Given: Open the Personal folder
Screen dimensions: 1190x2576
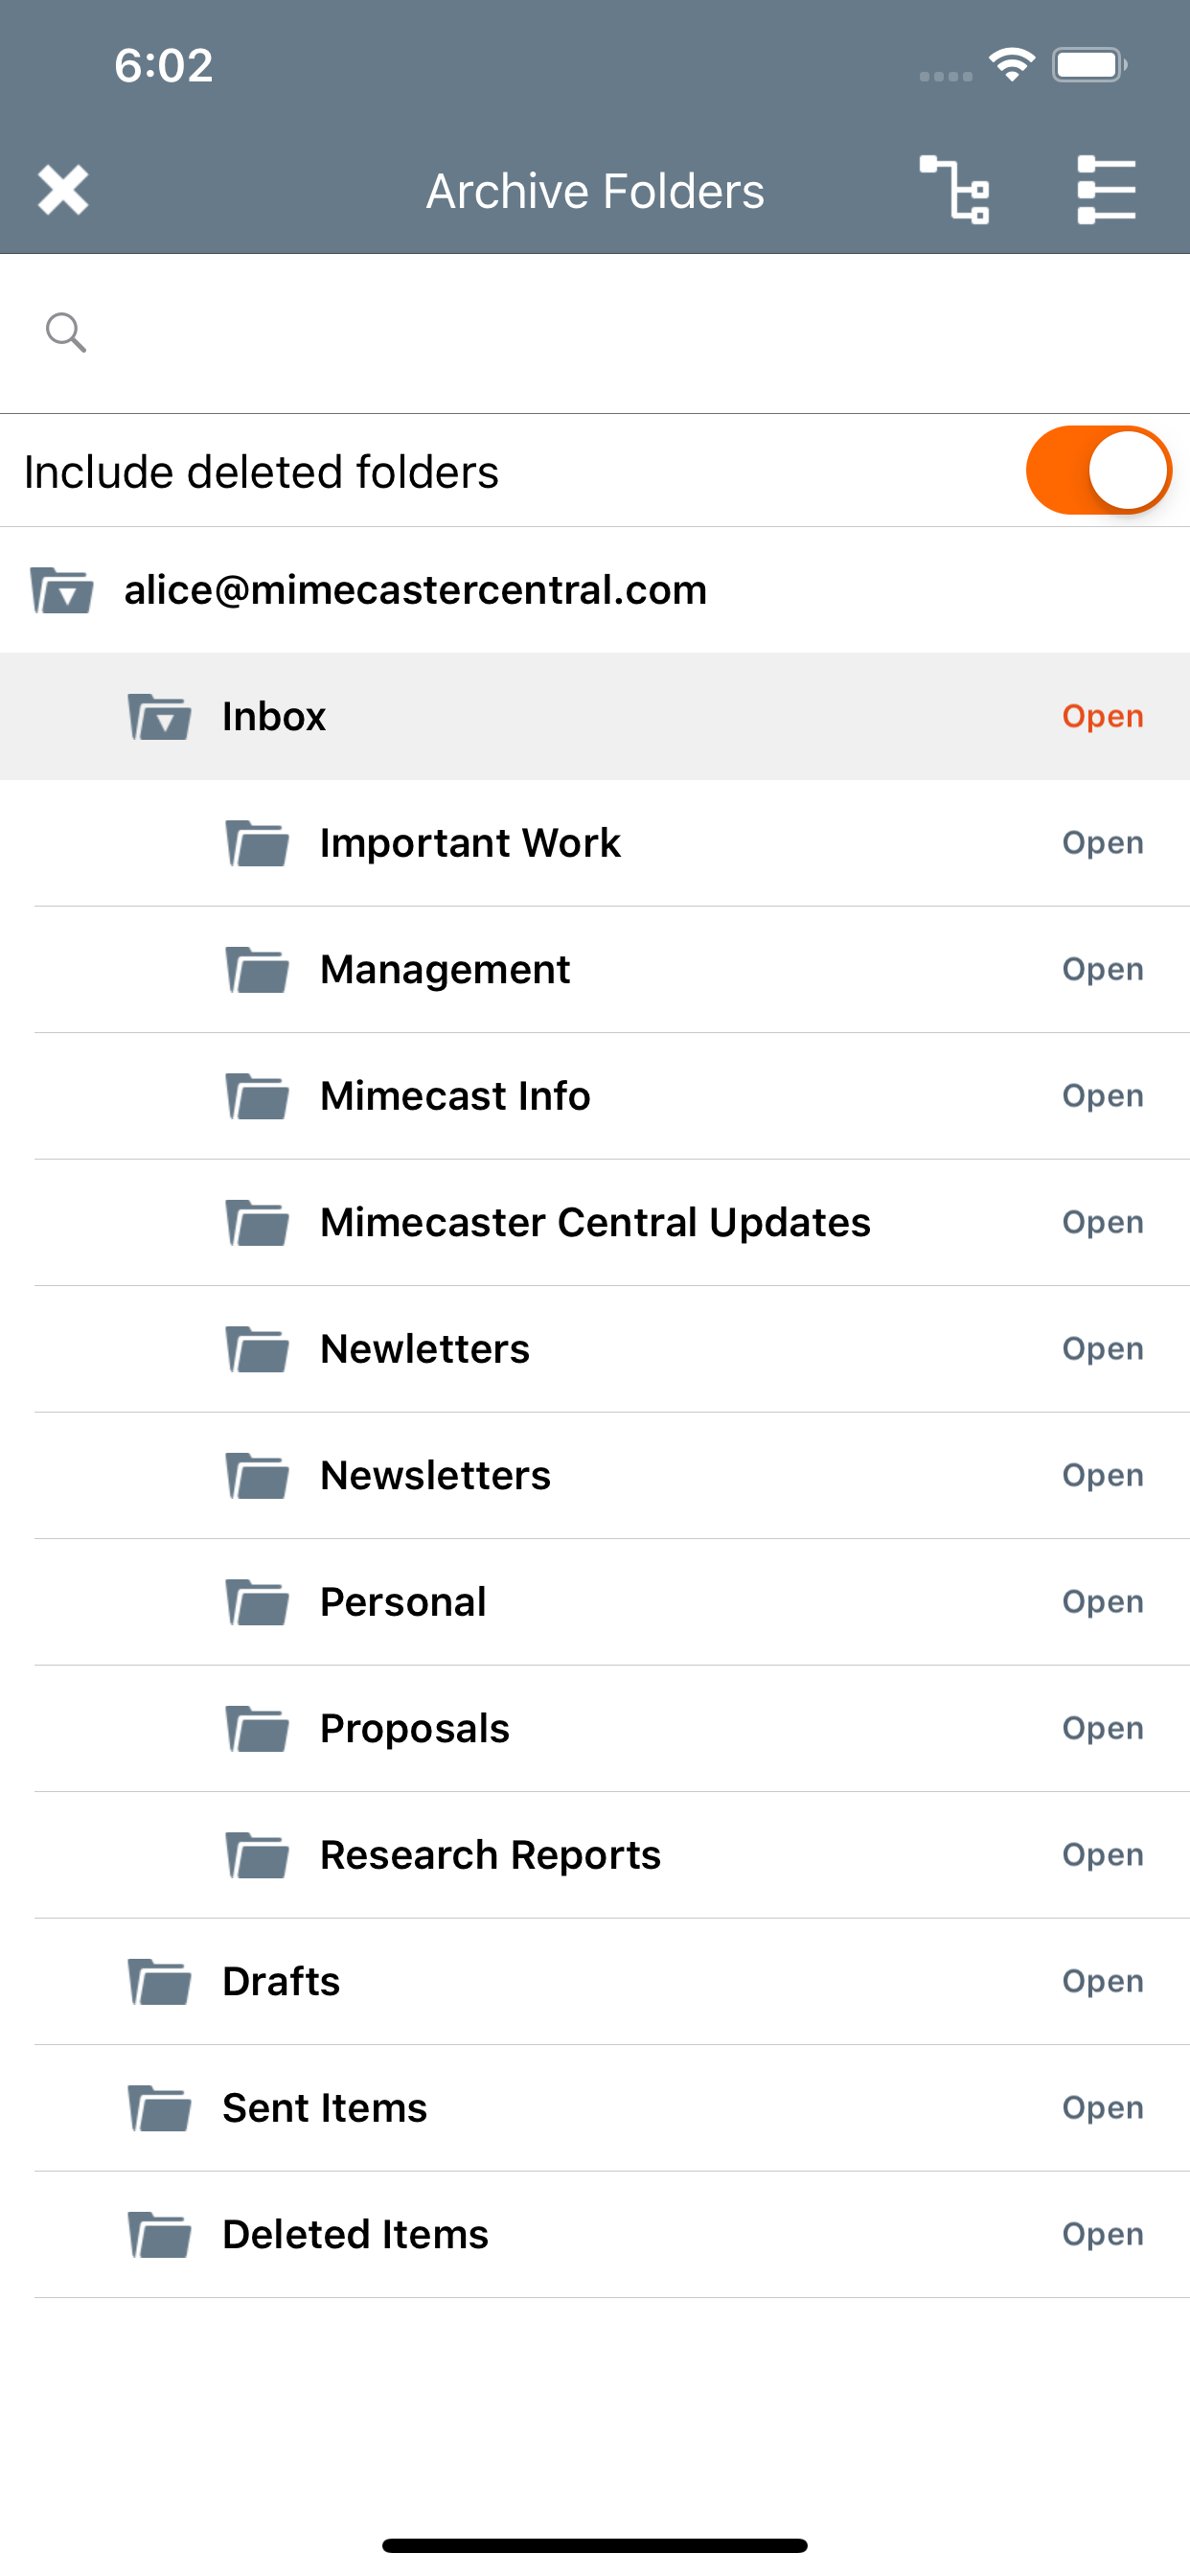Looking at the screenshot, I should coord(1103,1602).
